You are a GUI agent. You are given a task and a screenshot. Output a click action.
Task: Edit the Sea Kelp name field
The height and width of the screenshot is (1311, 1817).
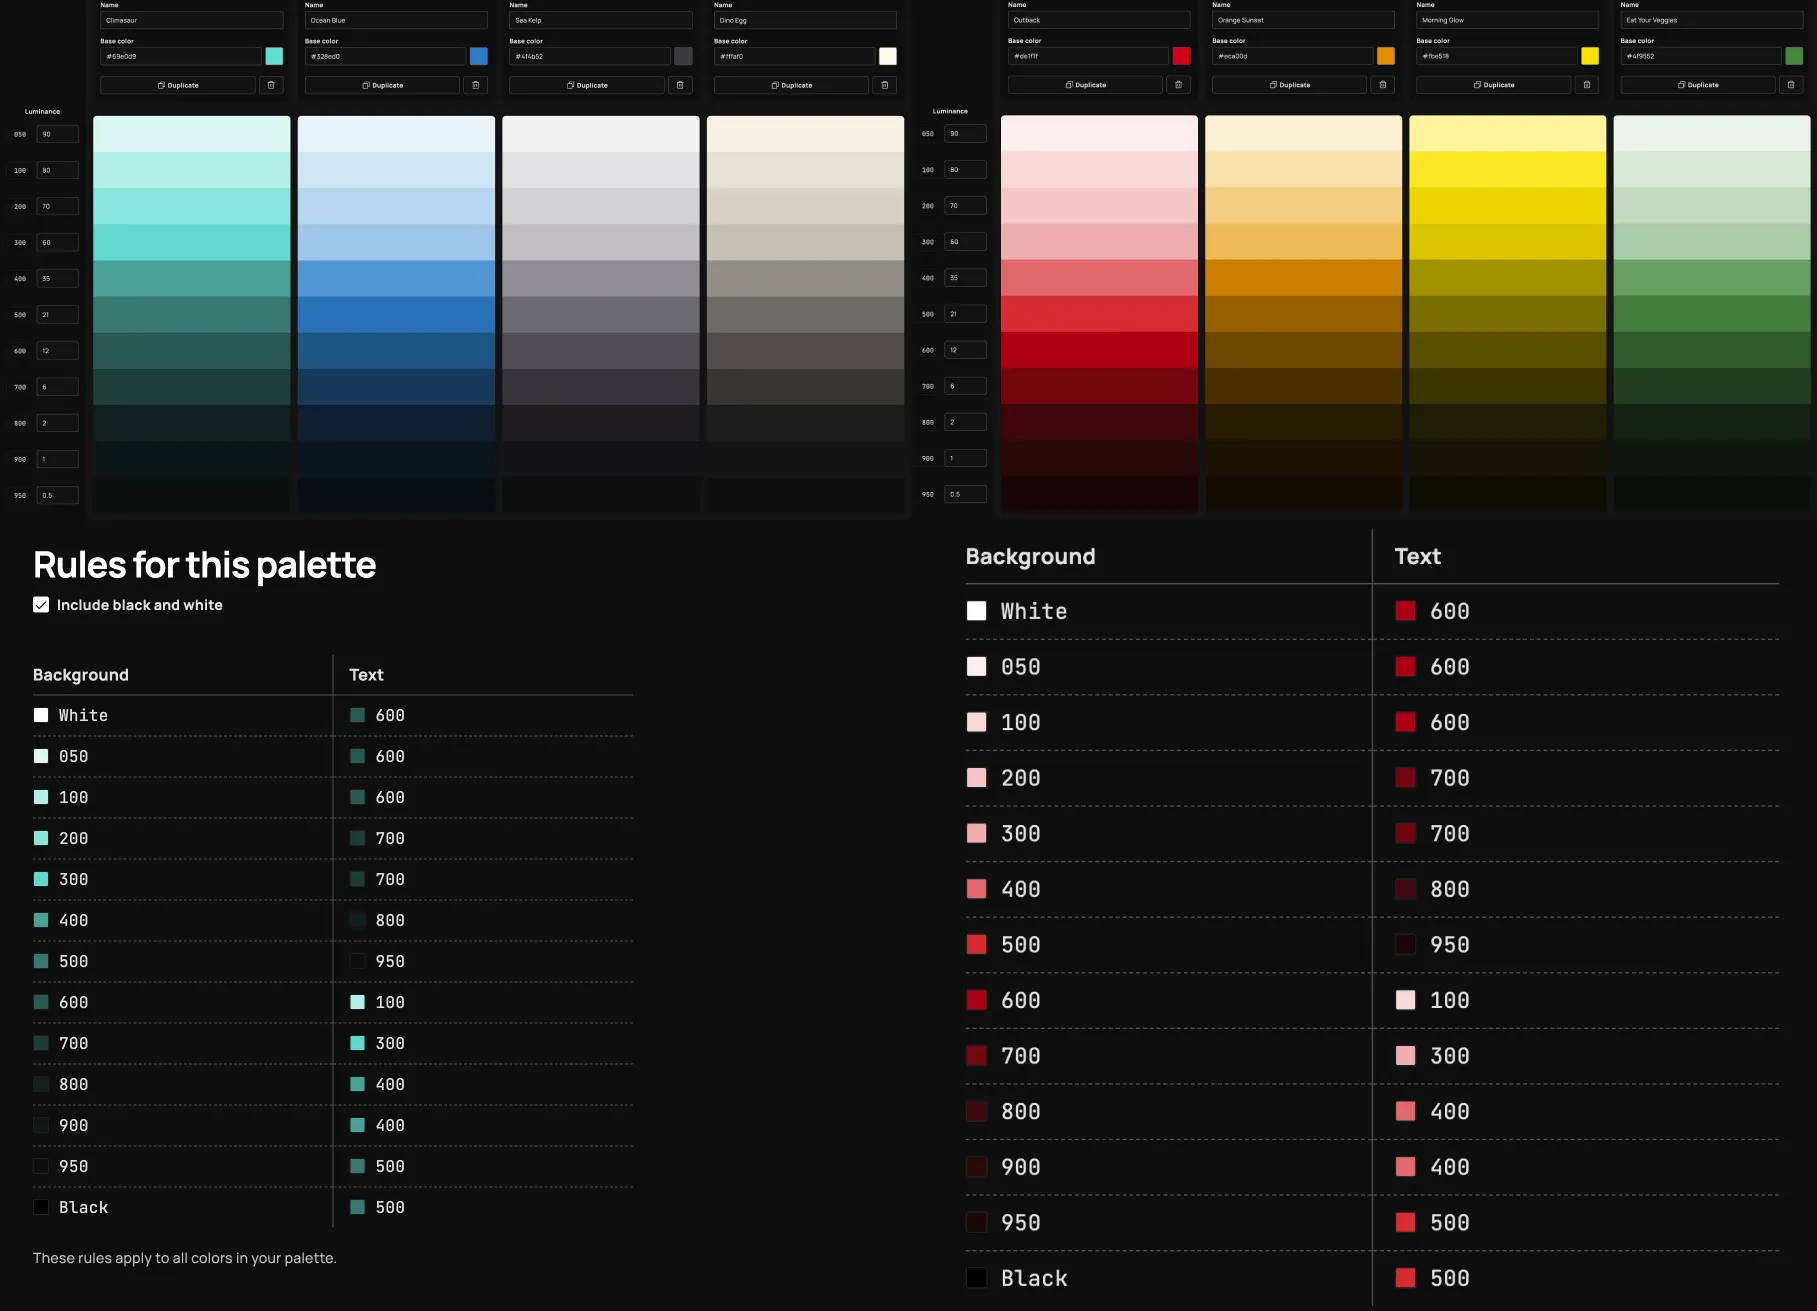pyautogui.click(x=601, y=20)
